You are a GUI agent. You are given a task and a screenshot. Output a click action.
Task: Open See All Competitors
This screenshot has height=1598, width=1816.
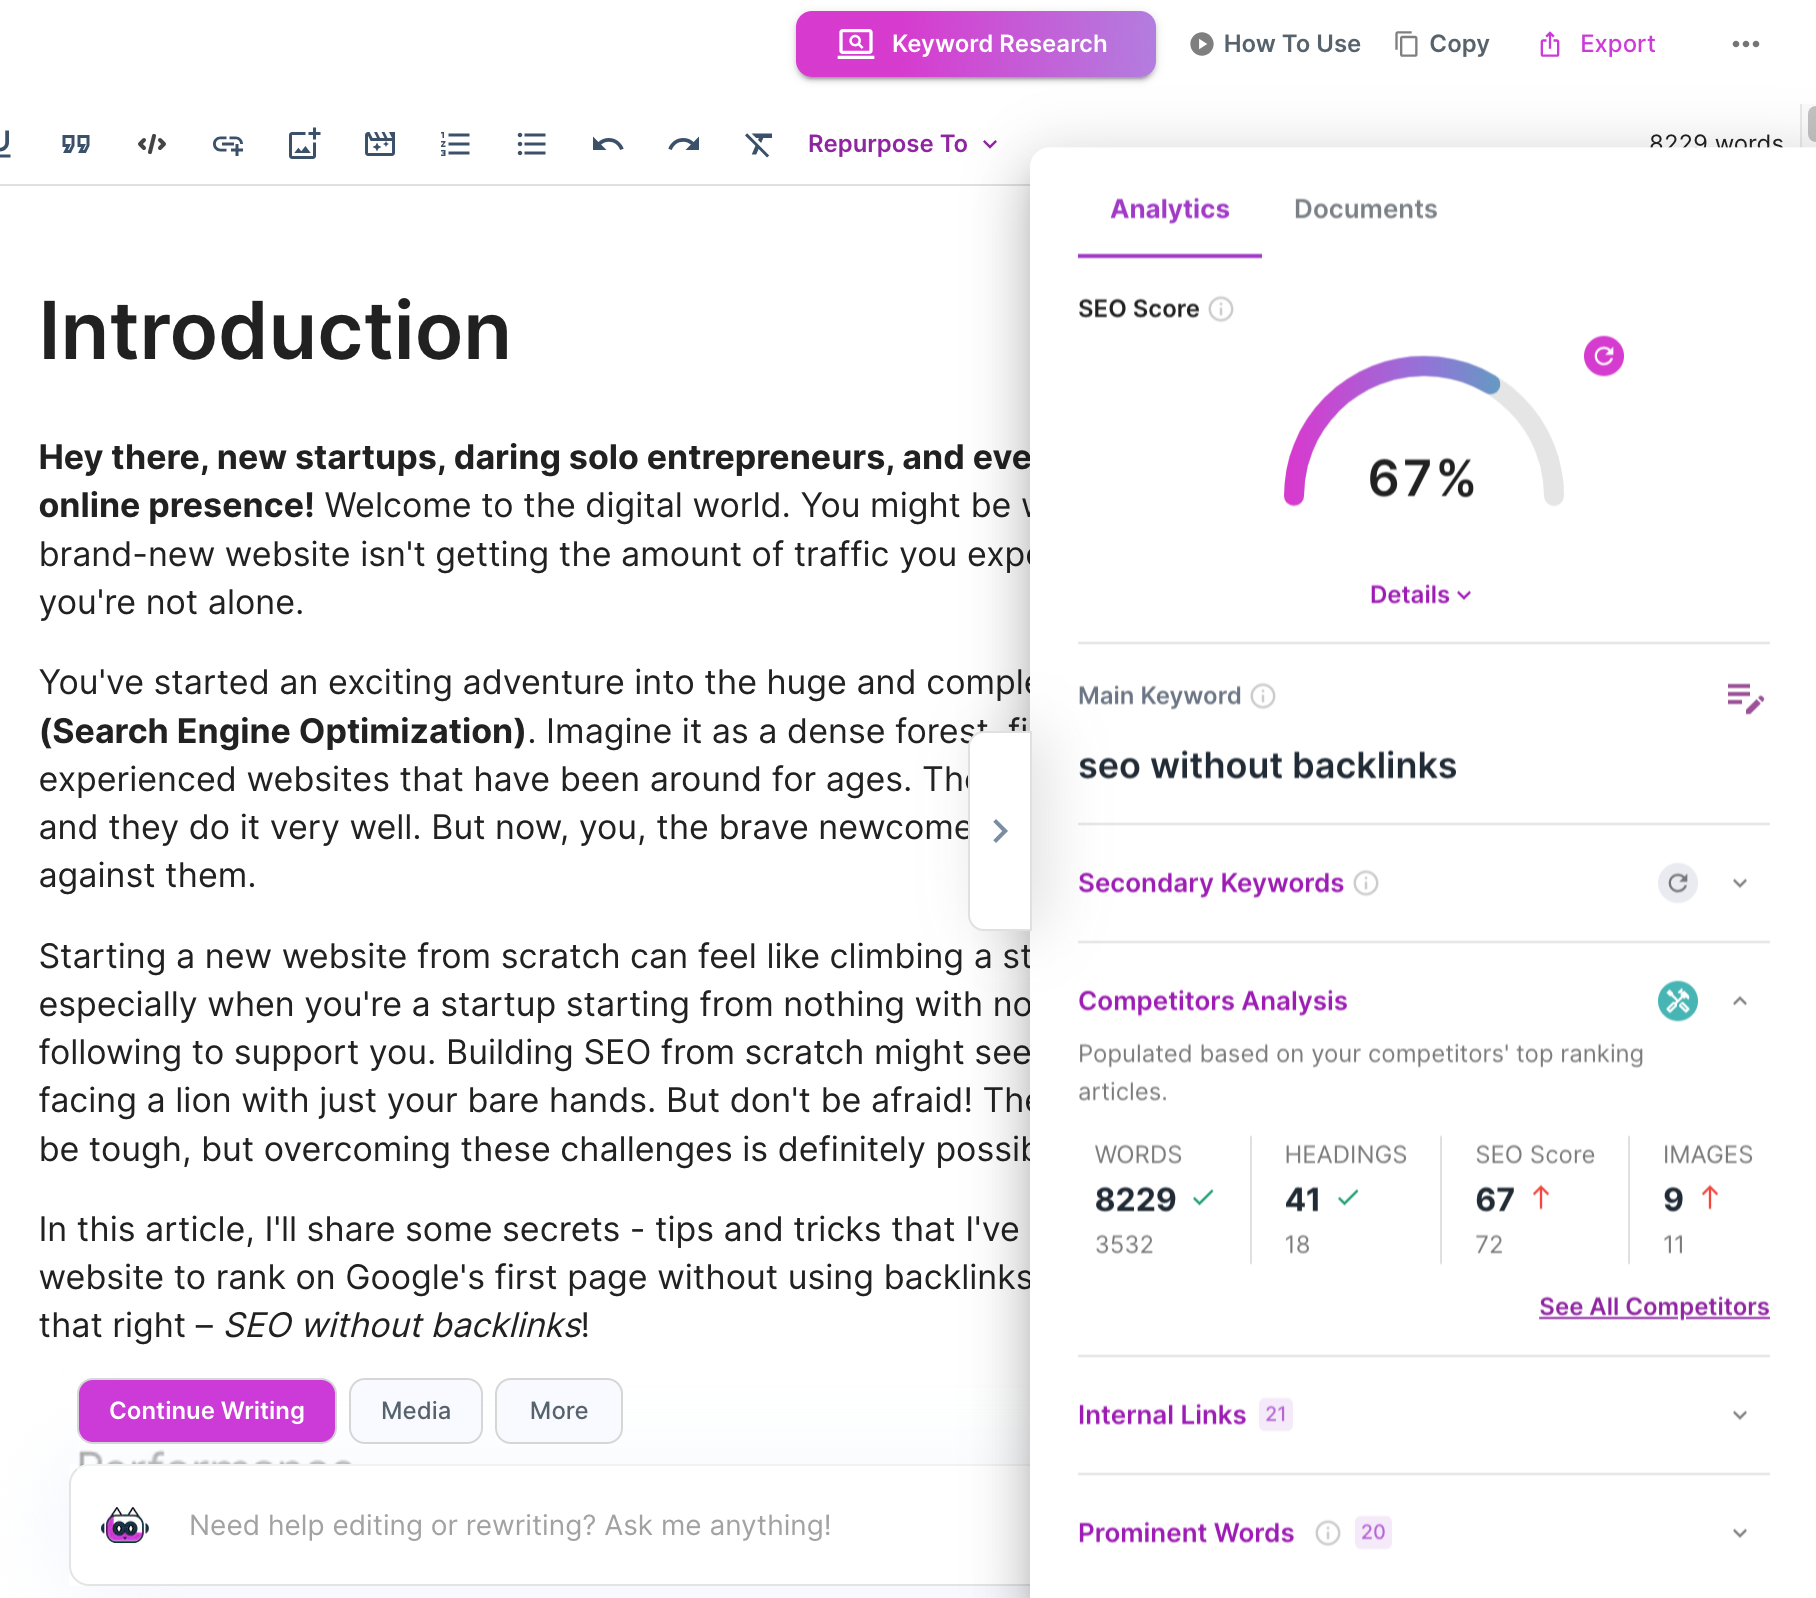click(1653, 1306)
